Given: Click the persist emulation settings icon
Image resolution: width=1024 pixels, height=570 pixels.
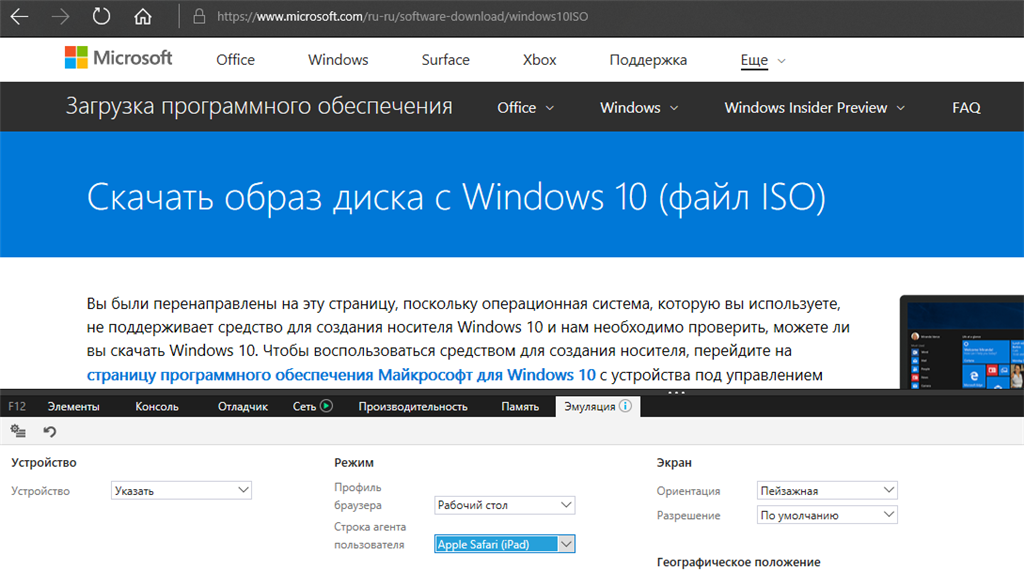Looking at the screenshot, I should click(18, 431).
